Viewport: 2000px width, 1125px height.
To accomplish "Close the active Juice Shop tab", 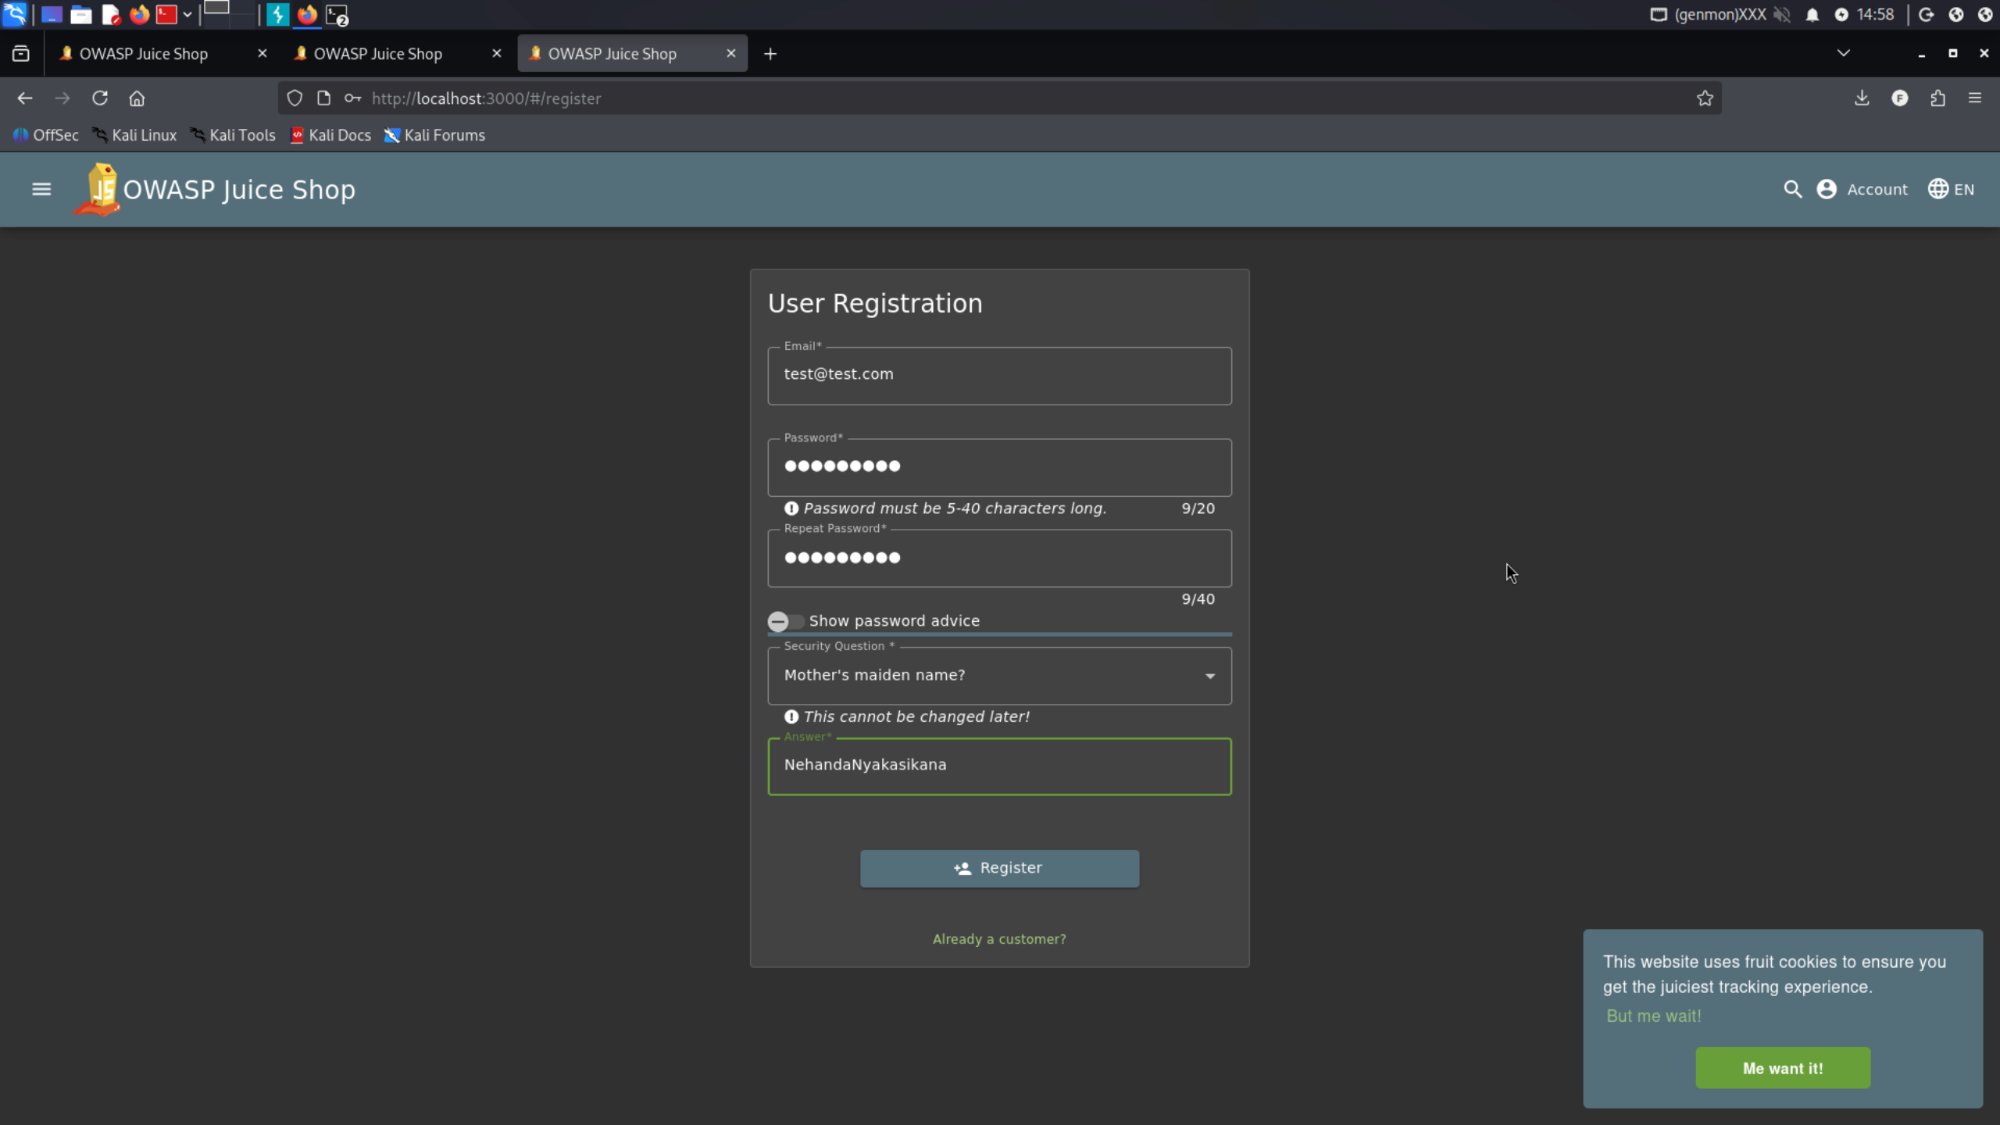I will point(731,54).
